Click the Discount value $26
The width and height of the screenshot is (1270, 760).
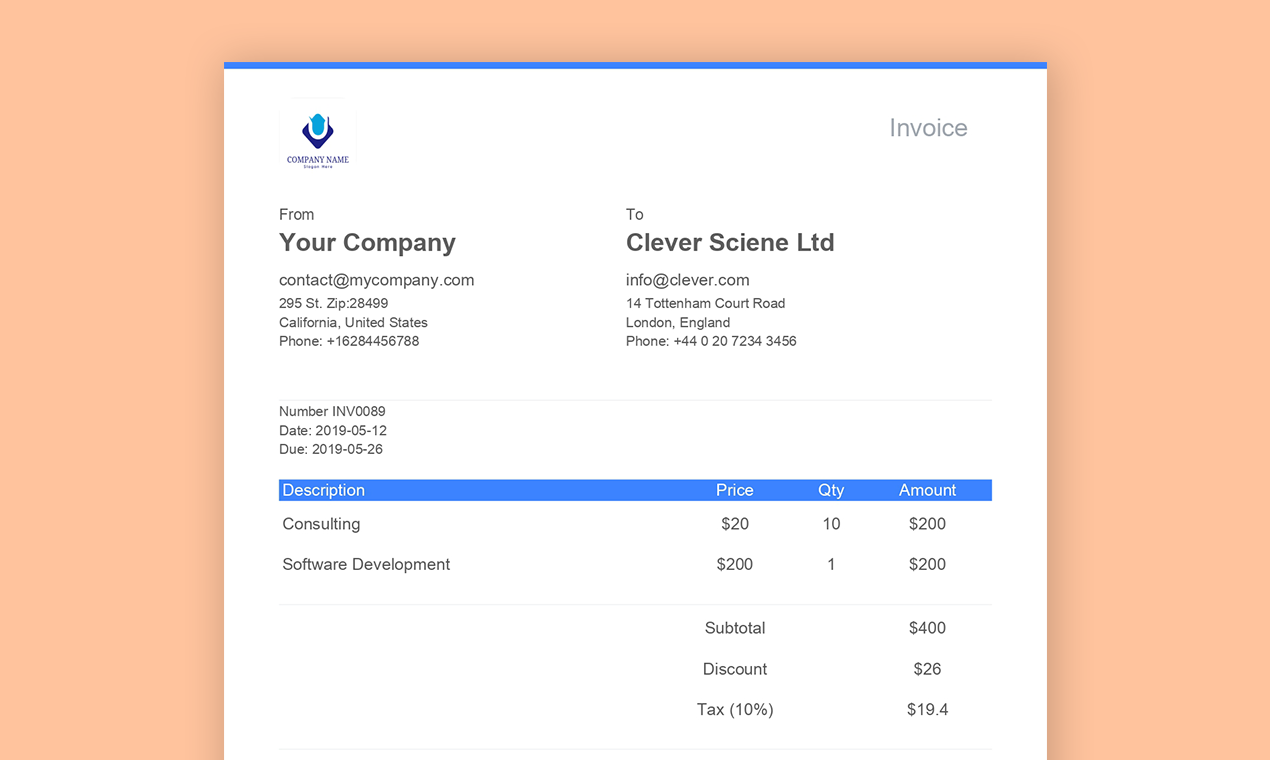pyautogui.click(x=927, y=669)
